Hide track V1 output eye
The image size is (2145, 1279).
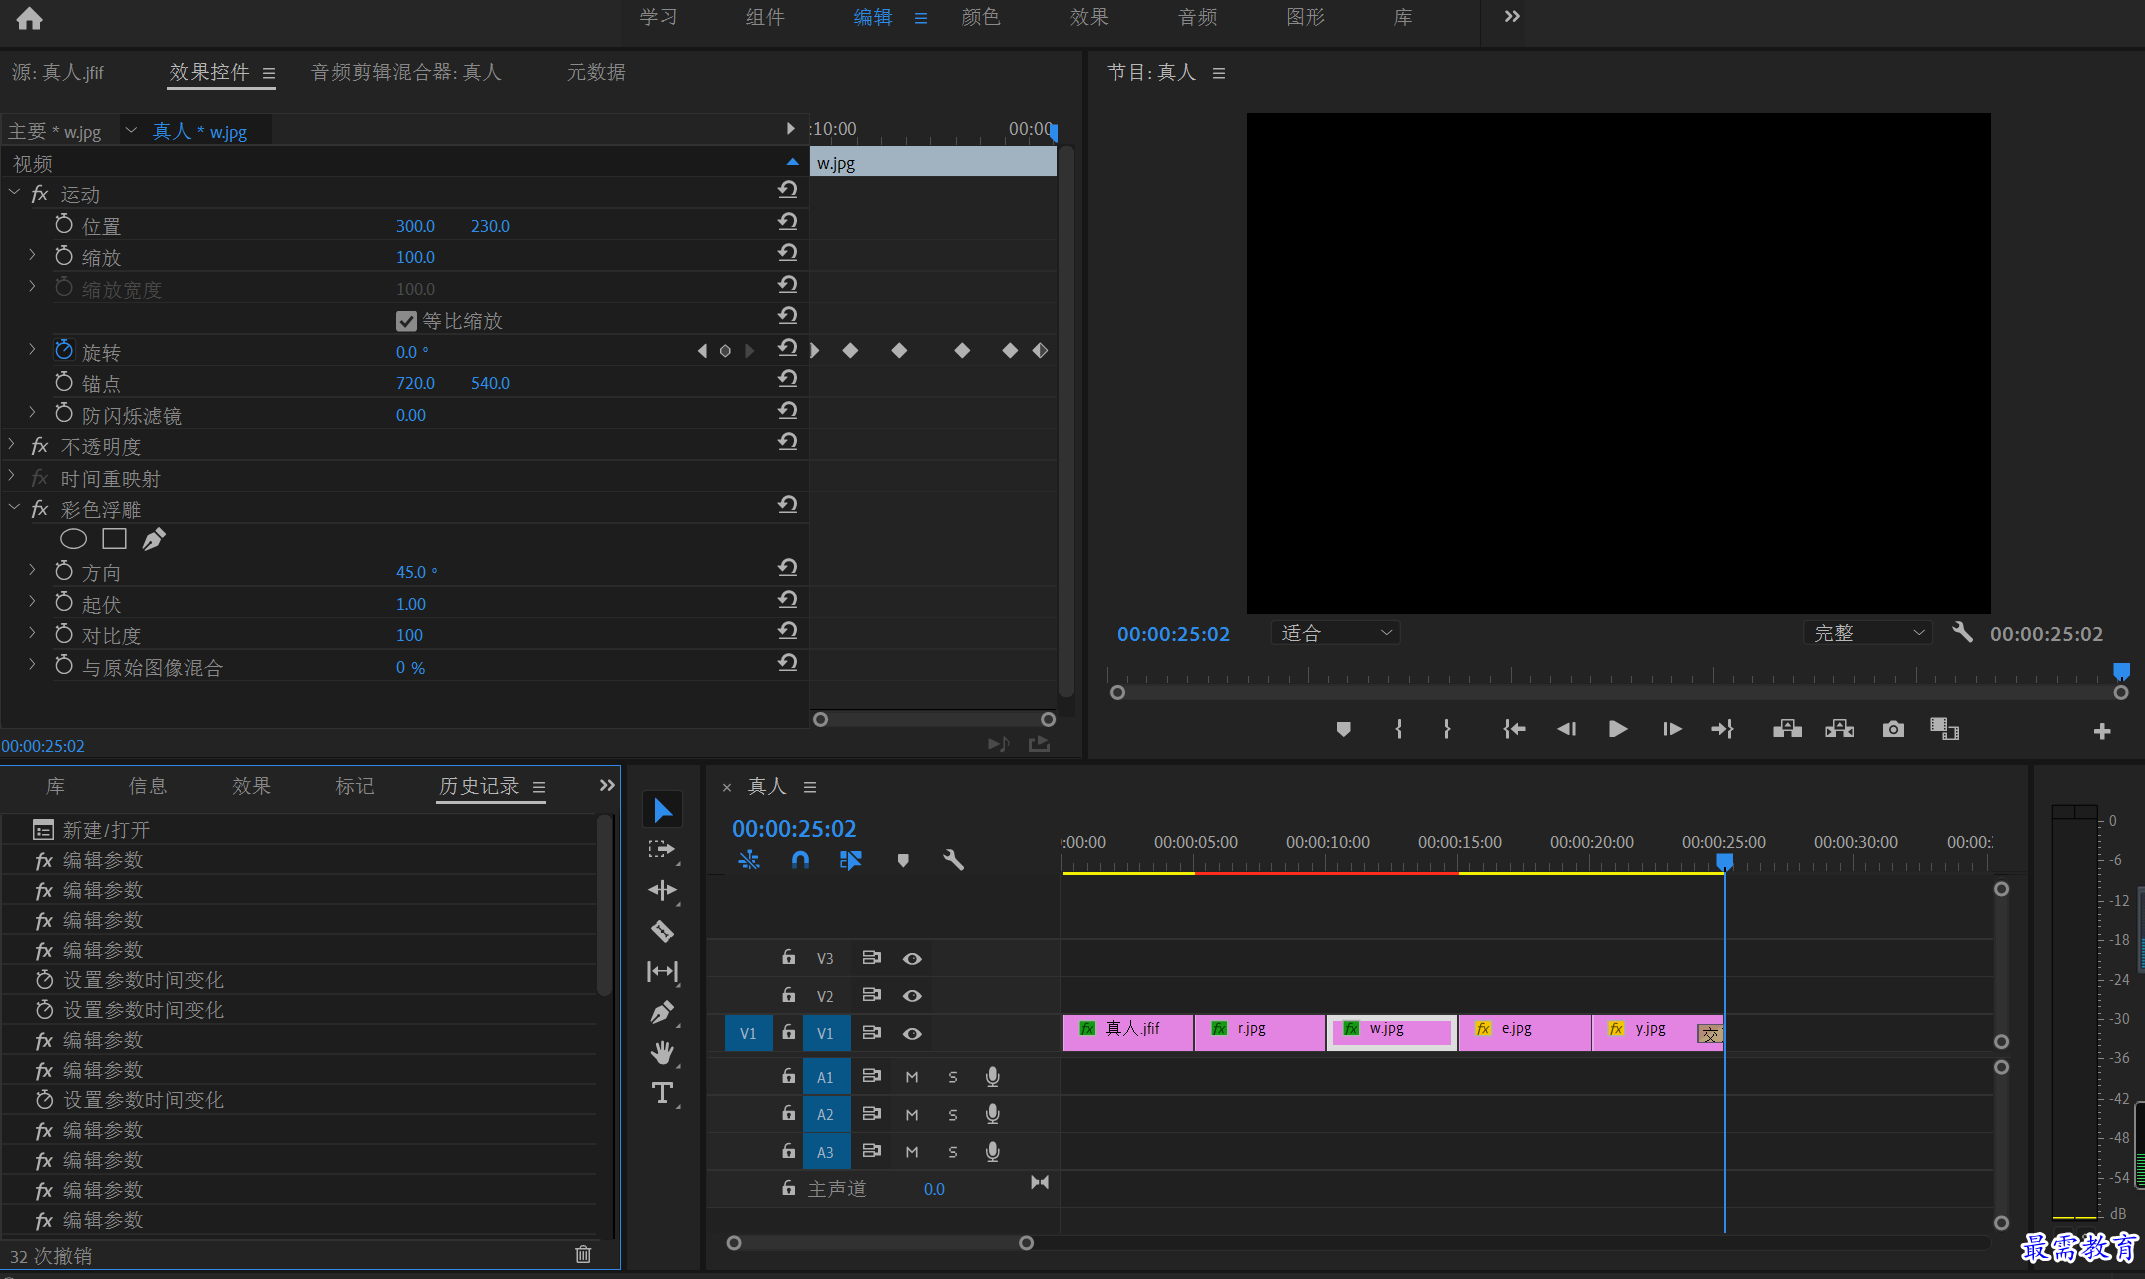click(912, 1033)
